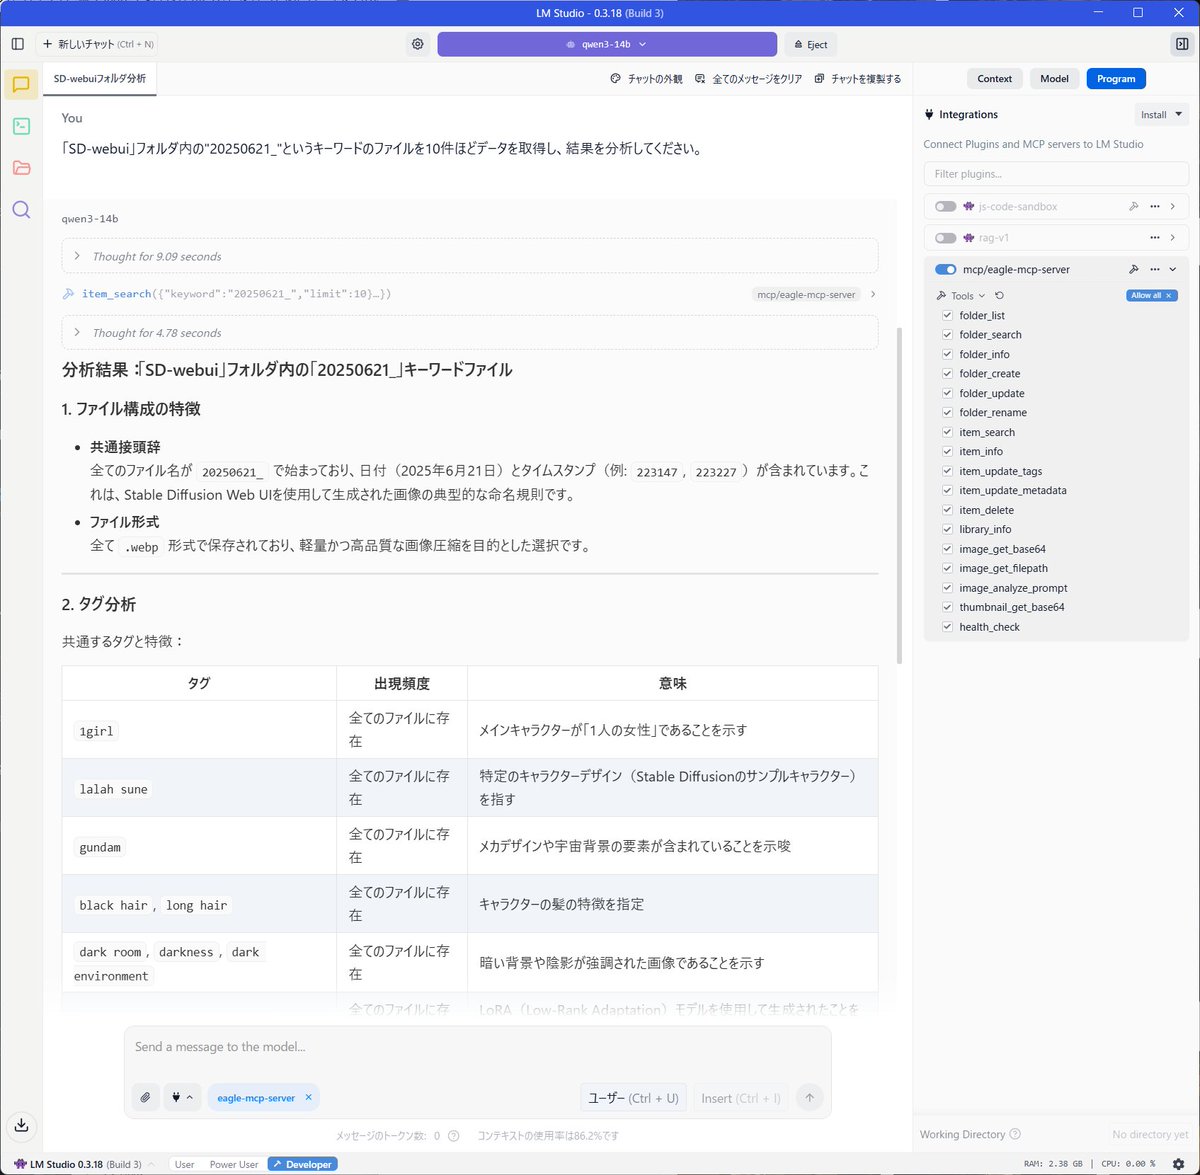Expand the integrations chevron in the message box
This screenshot has height=1175, width=1200.
tap(190, 1098)
